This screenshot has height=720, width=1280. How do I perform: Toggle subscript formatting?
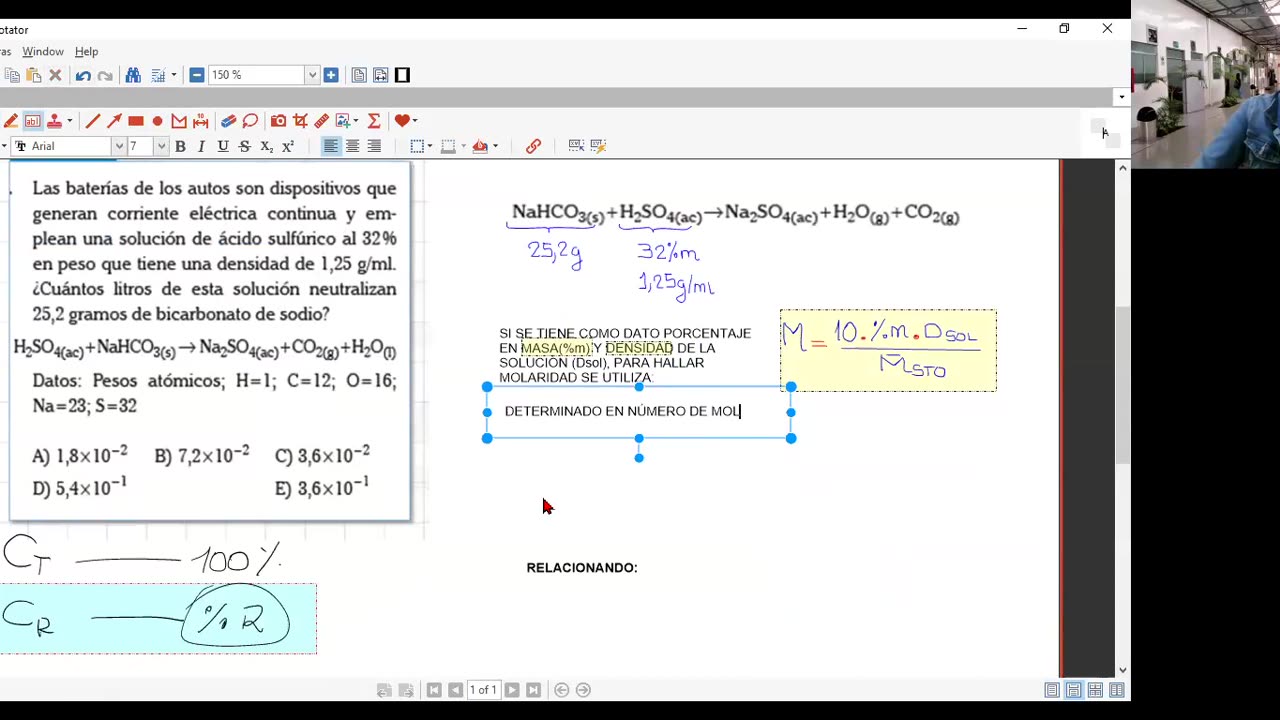coord(266,146)
